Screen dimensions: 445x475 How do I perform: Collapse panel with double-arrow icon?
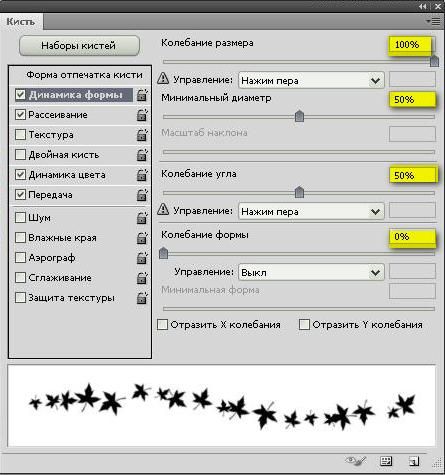pyautogui.click(x=423, y=6)
